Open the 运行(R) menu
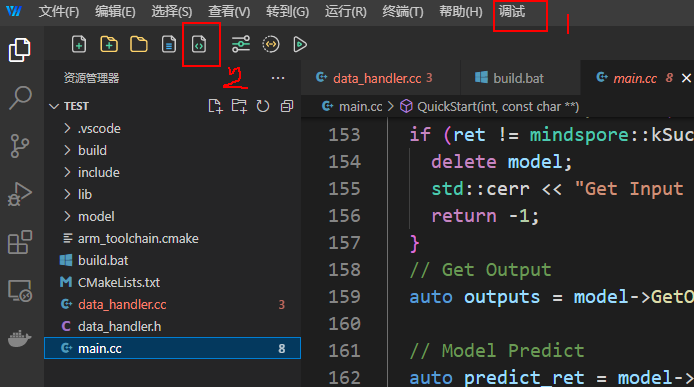The height and width of the screenshot is (387, 694). (x=346, y=12)
